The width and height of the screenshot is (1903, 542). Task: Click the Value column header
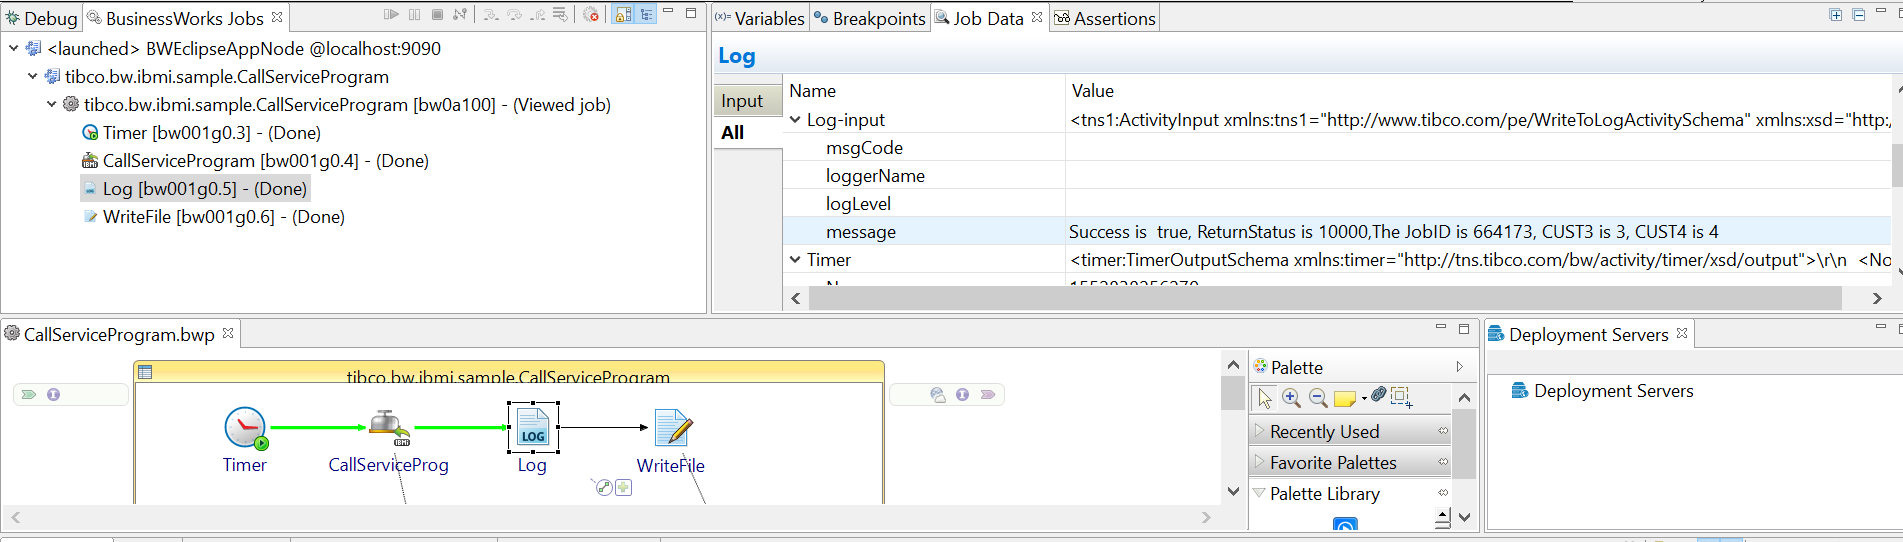pyautogui.click(x=1478, y=91)
